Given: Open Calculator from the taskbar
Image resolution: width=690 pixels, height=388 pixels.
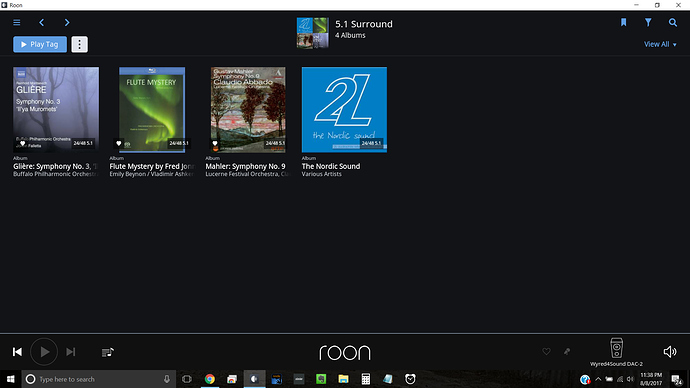Looking at the screenshot, I should click(366, 379).
